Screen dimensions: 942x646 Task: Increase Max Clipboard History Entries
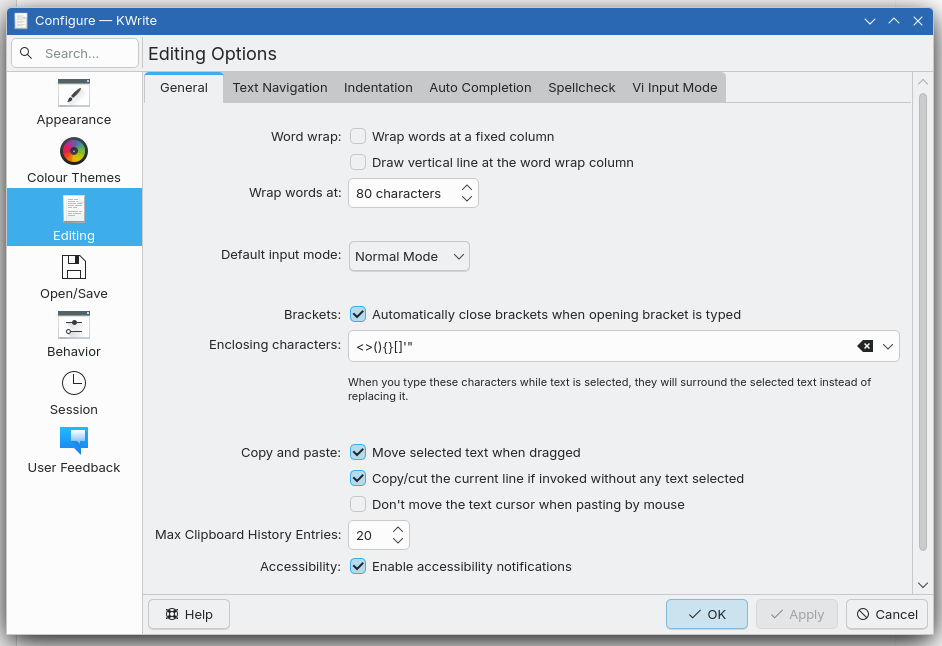click(398, 529)
